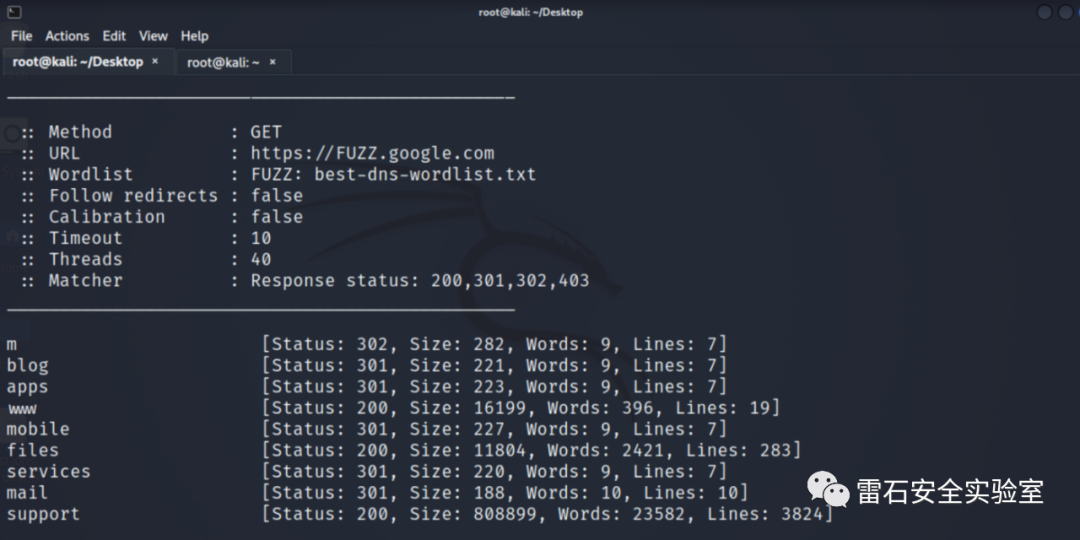
Task: Click the result entry 'mobile'
Action: tap(38, 429)
